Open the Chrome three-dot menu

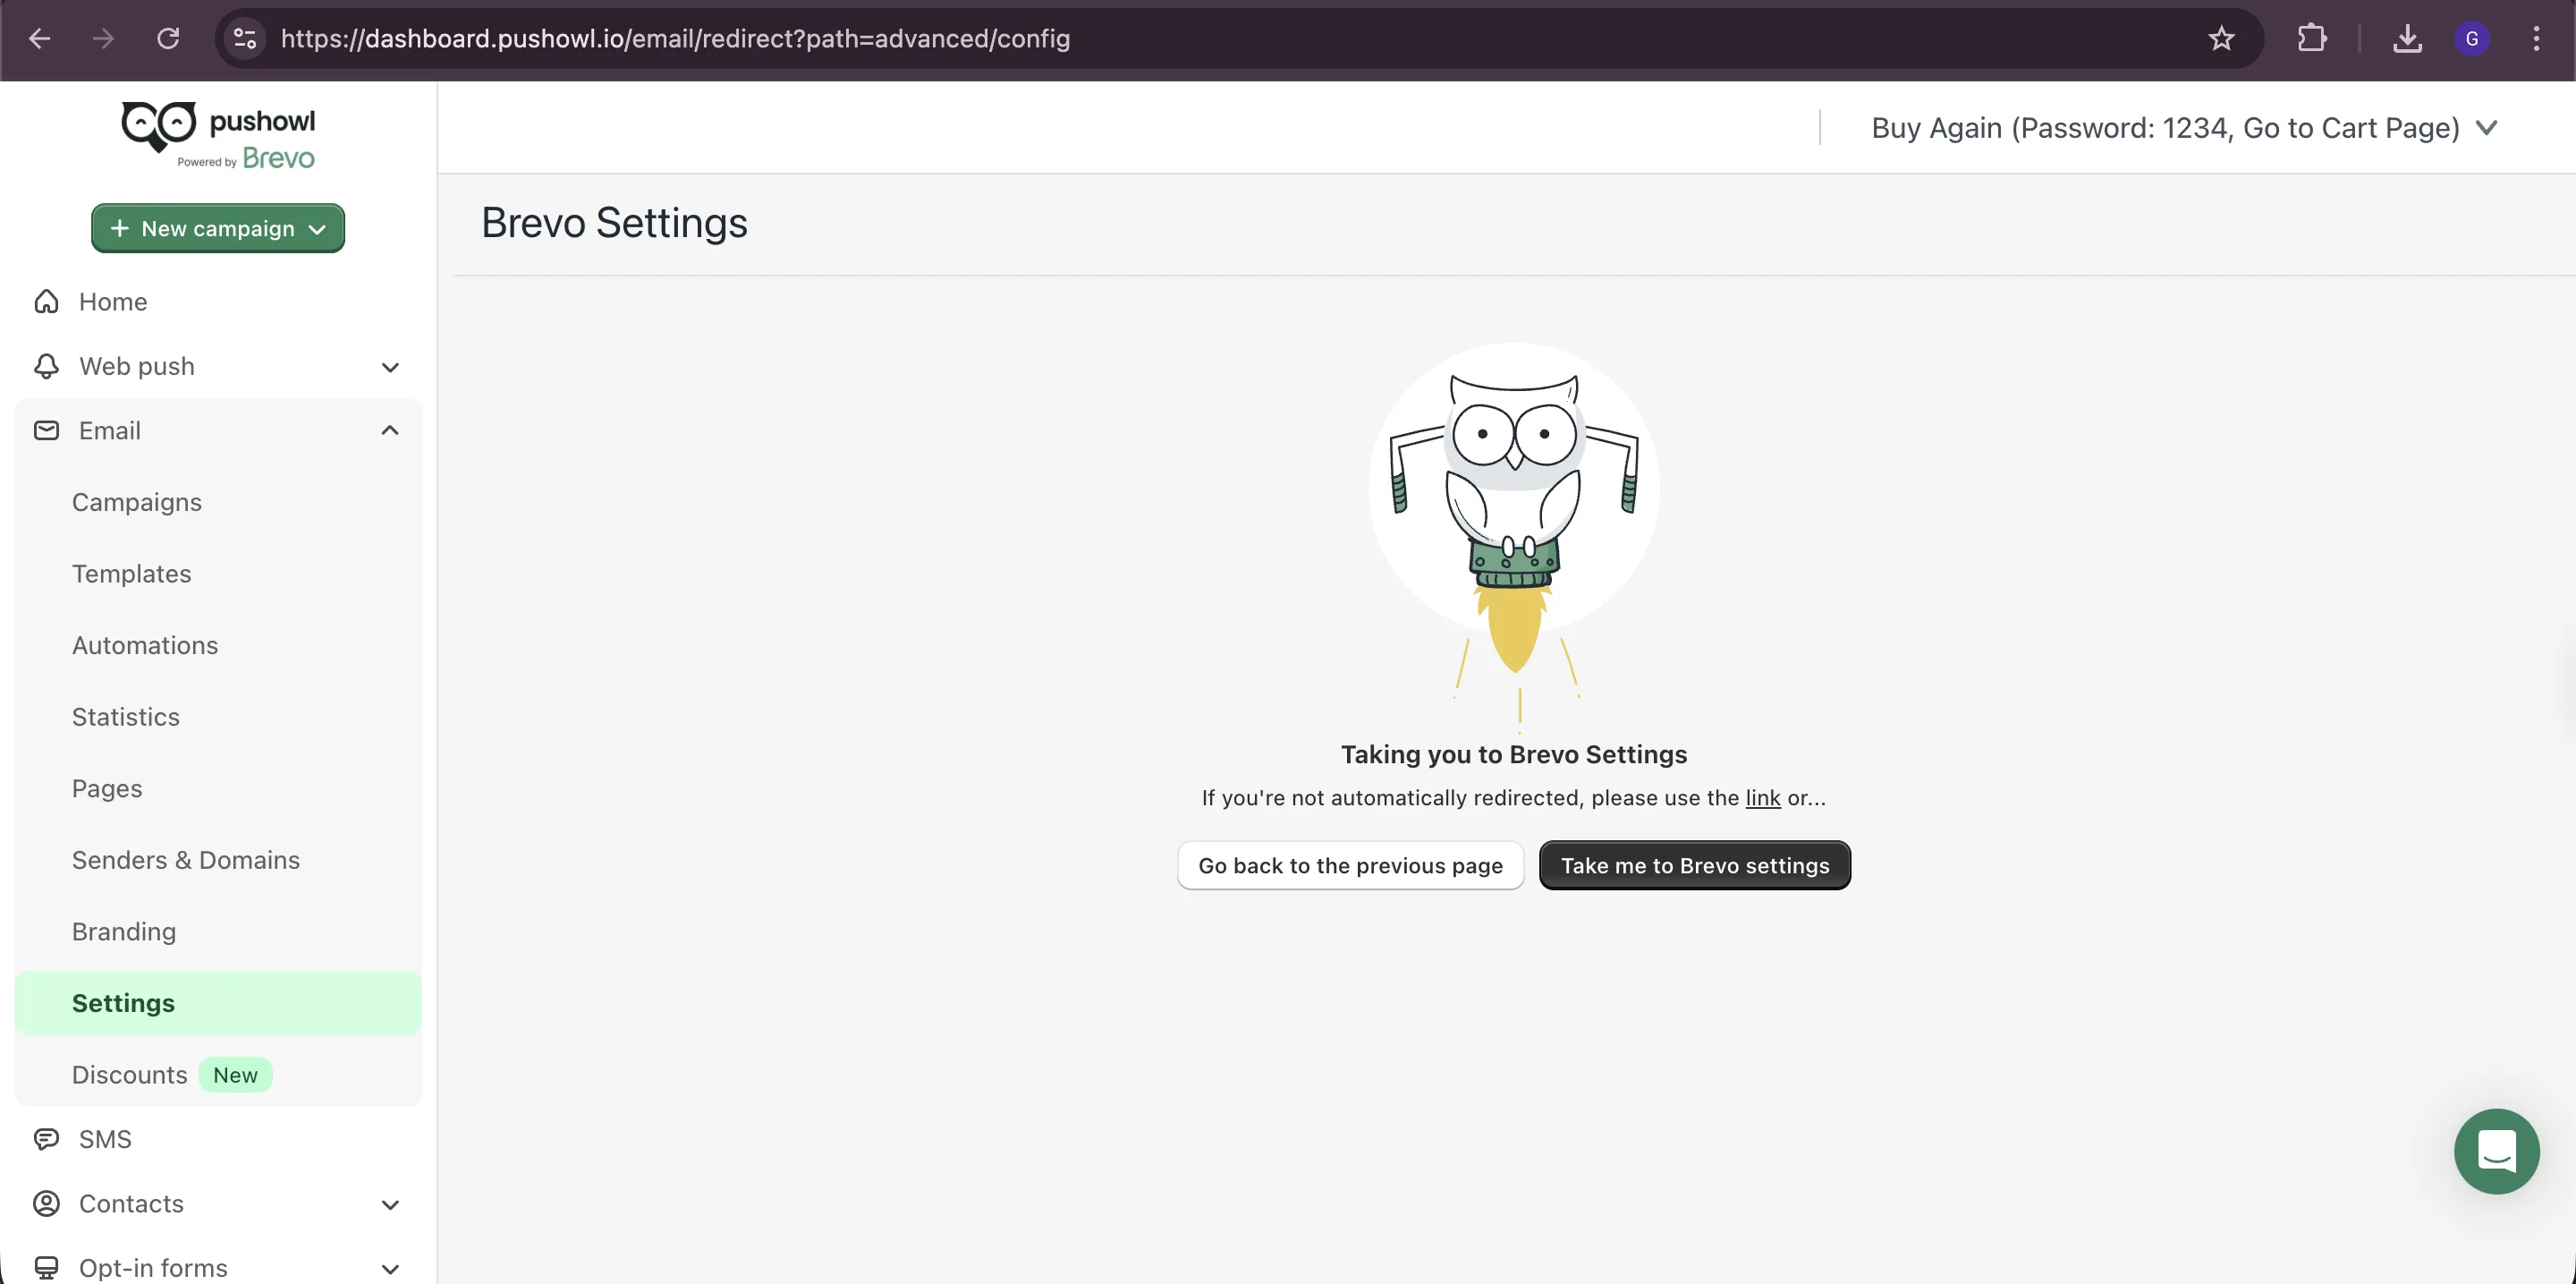point(2536,39)
